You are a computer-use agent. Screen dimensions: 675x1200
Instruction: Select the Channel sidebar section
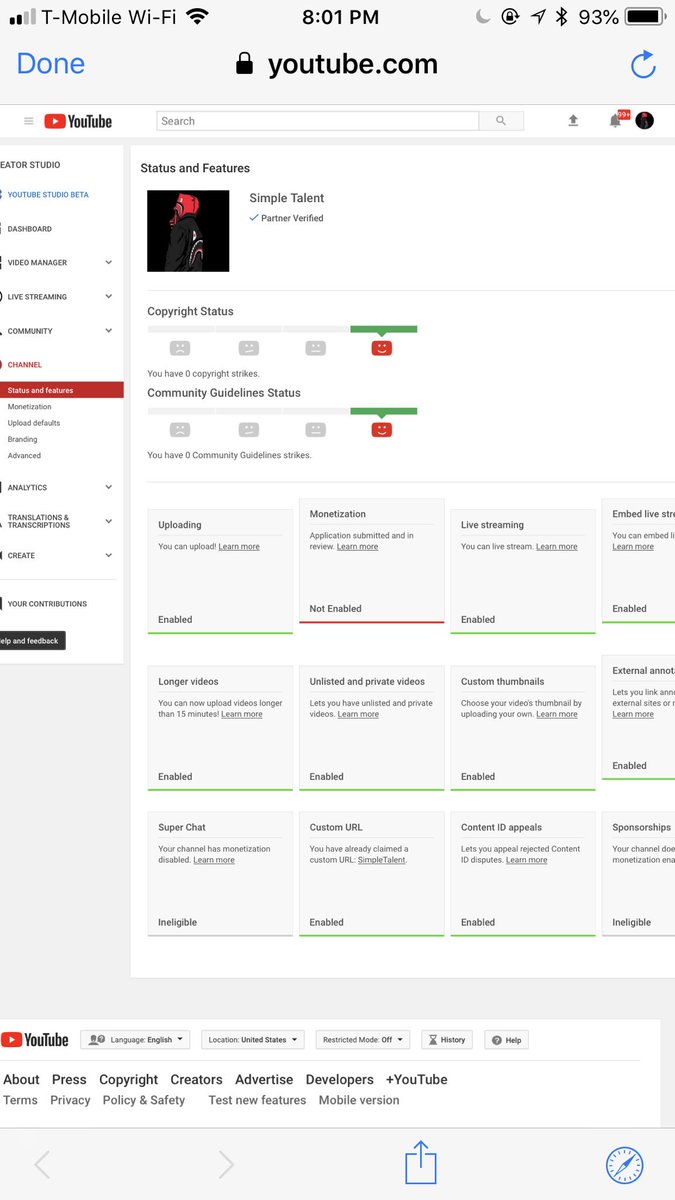click(25, 365)
